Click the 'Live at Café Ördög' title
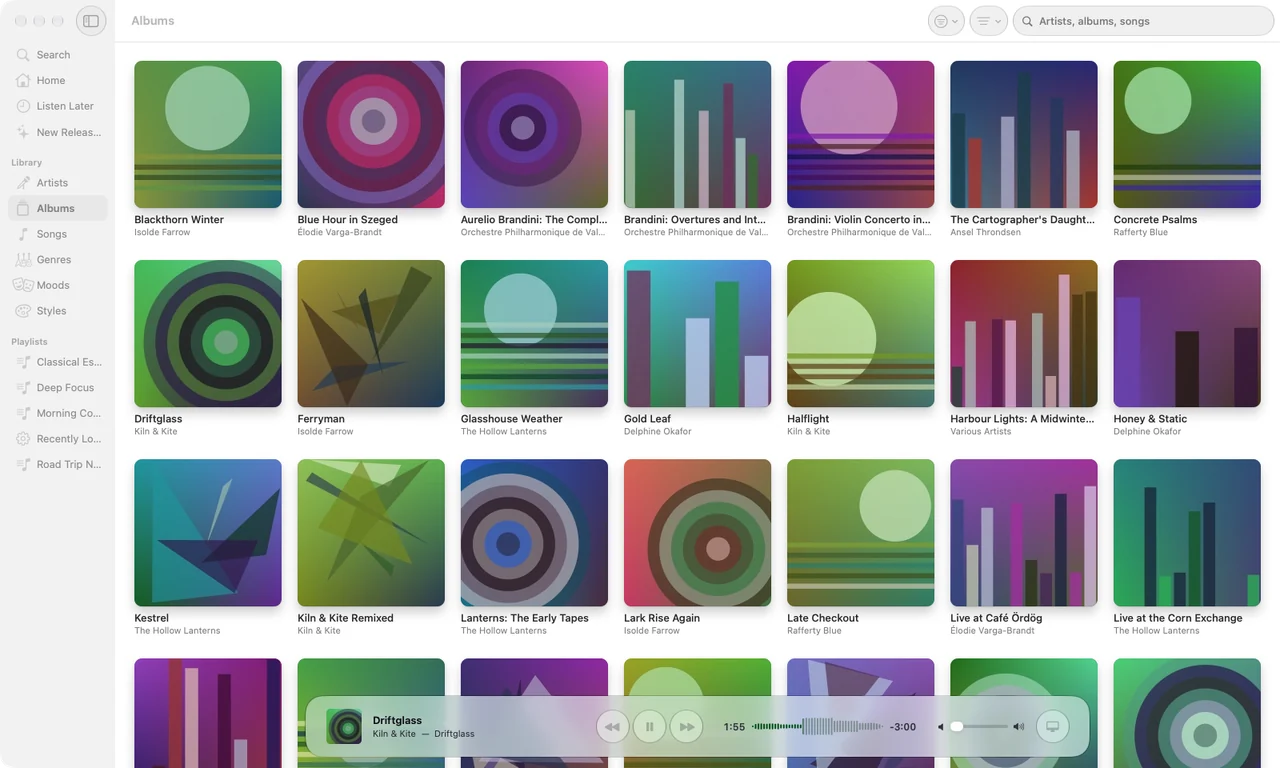 [x=996, y=618]
